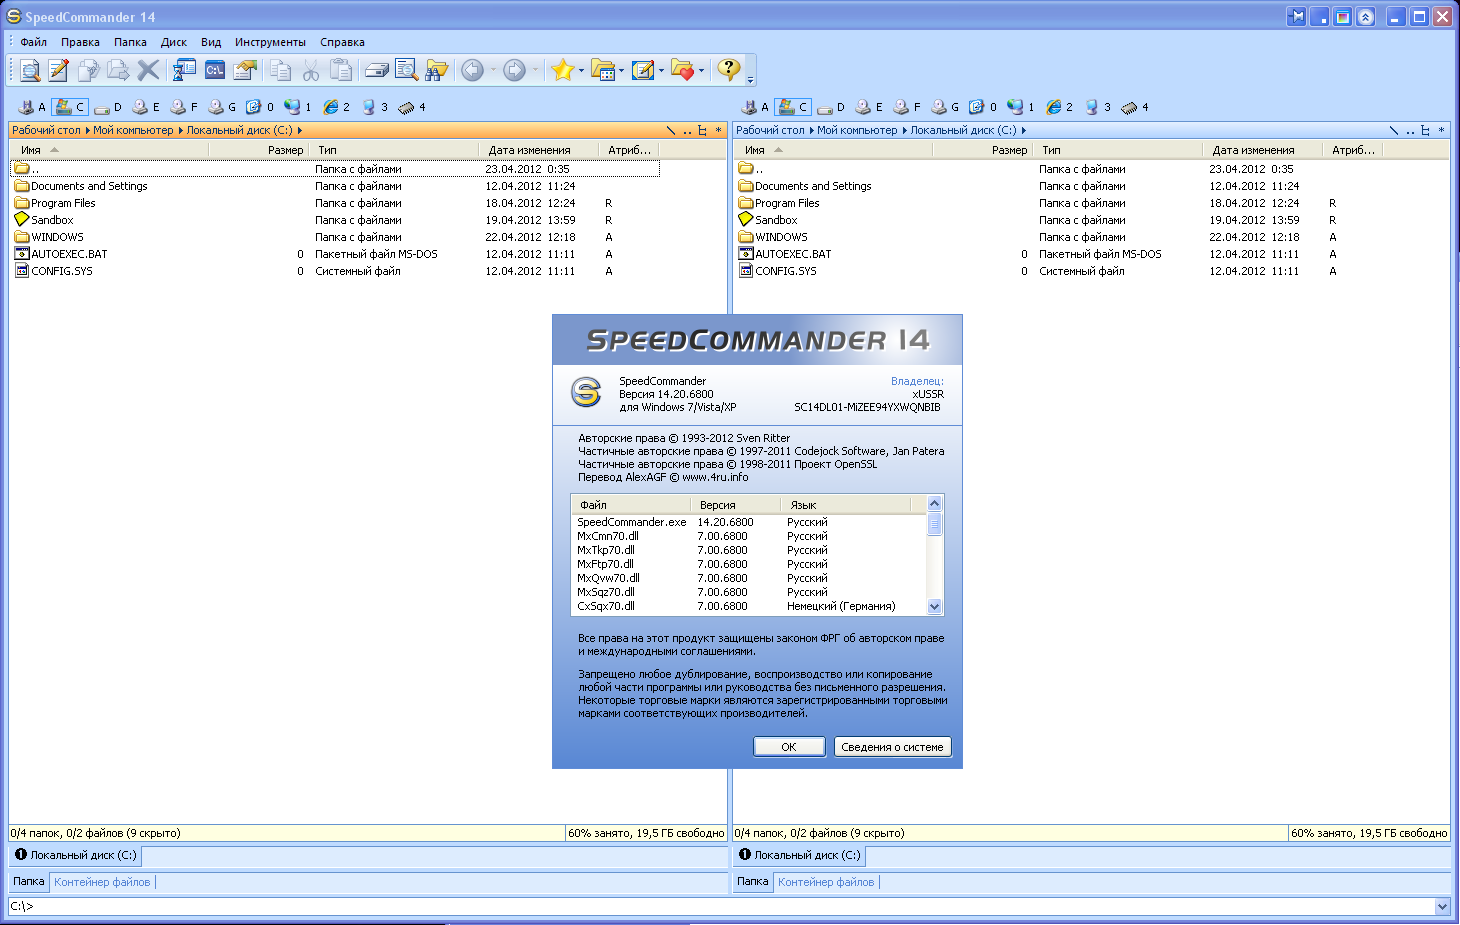1460x925 pixels.
Task: Select drive A in left panel
Action: pos(32,106)
